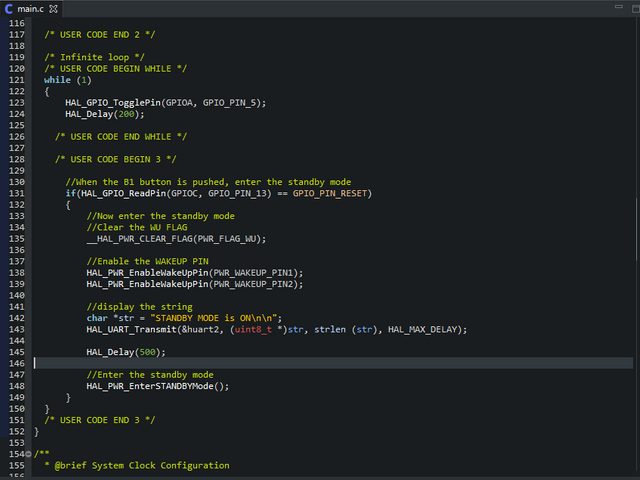Click the C file icon on the tab
Viewport: 640px width, 480px height.
(9, 9)
